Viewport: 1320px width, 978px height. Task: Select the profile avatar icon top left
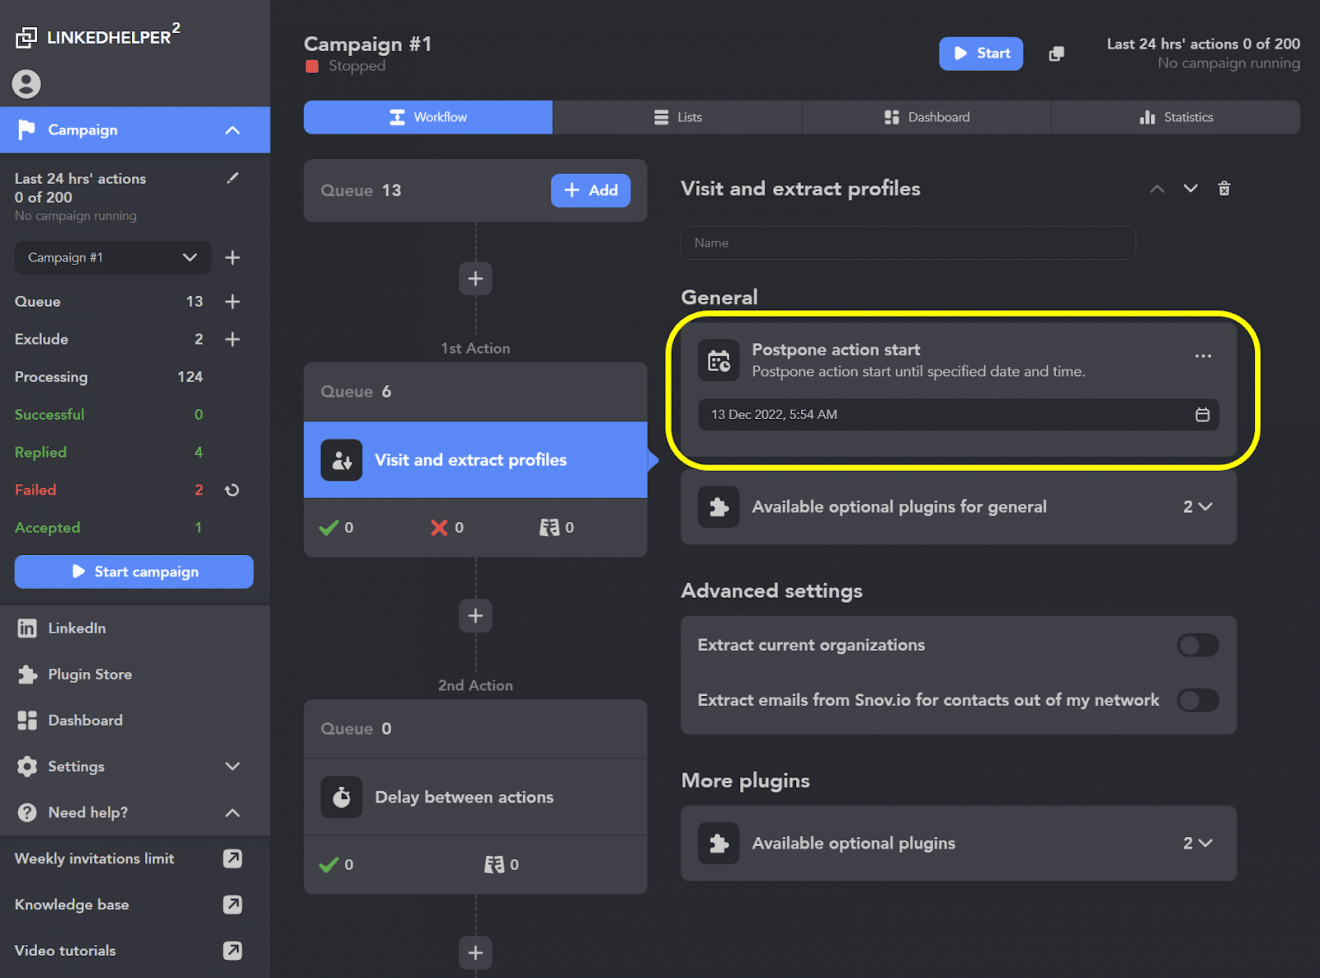(x=26, y=83)
